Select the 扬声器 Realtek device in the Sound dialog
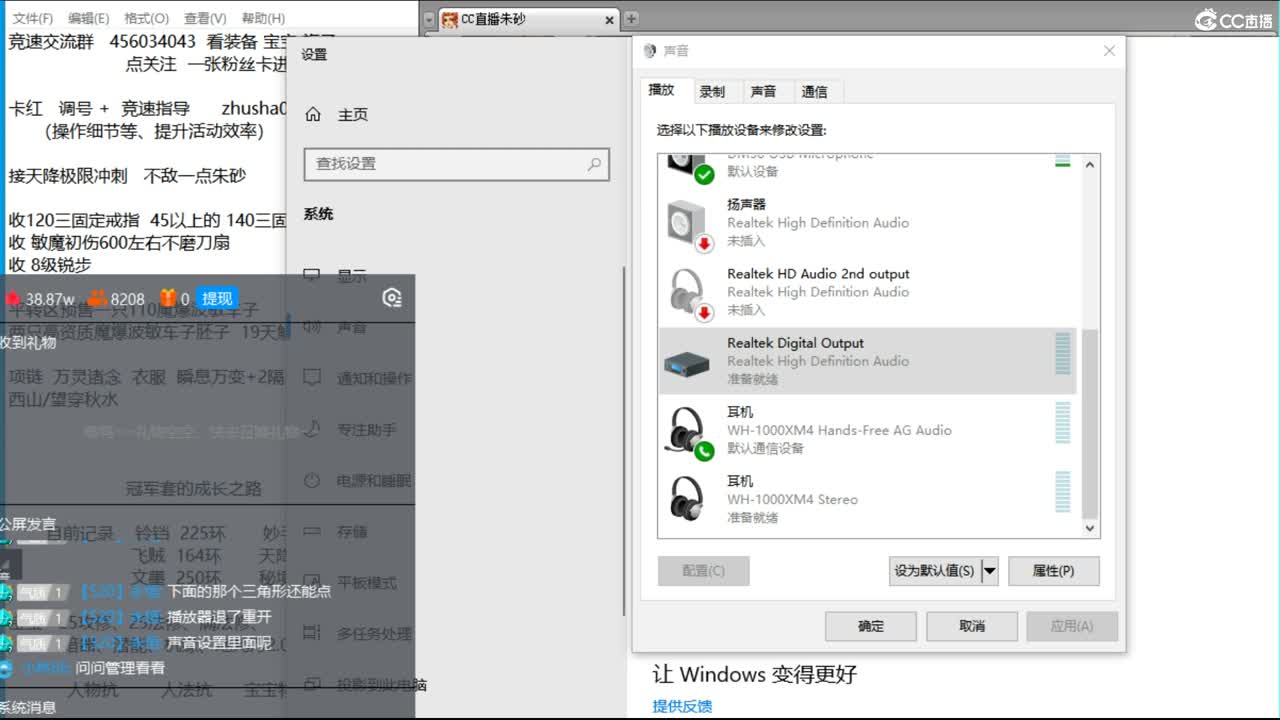This screenshot has height=720, width=1280. (868, 223)
